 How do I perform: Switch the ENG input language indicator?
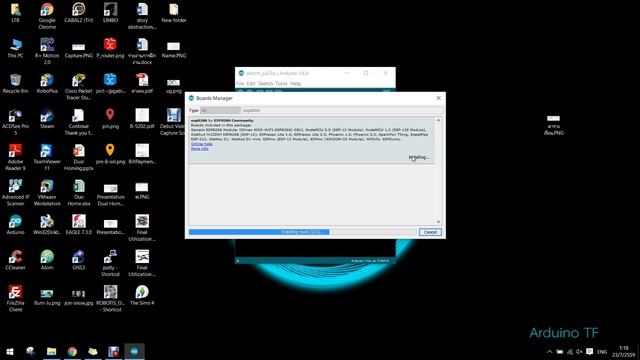pyautogui.click(x=602, y=351)
